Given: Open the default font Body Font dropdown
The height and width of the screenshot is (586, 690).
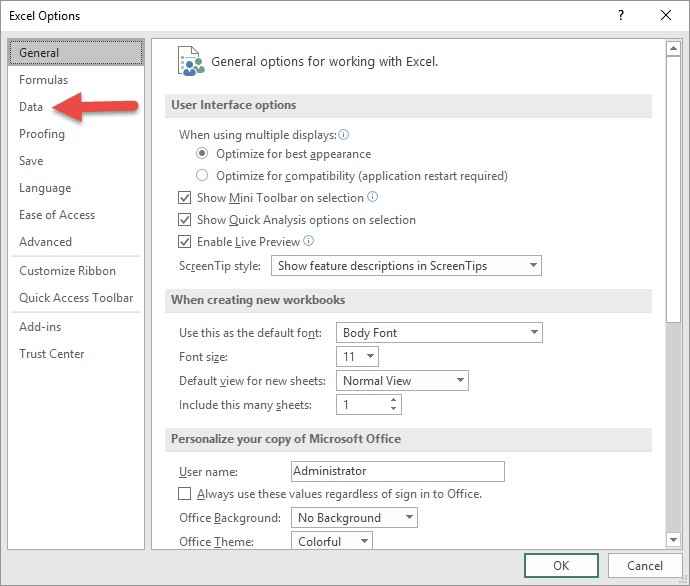Looking at the screenshot, I should point(439,333).
